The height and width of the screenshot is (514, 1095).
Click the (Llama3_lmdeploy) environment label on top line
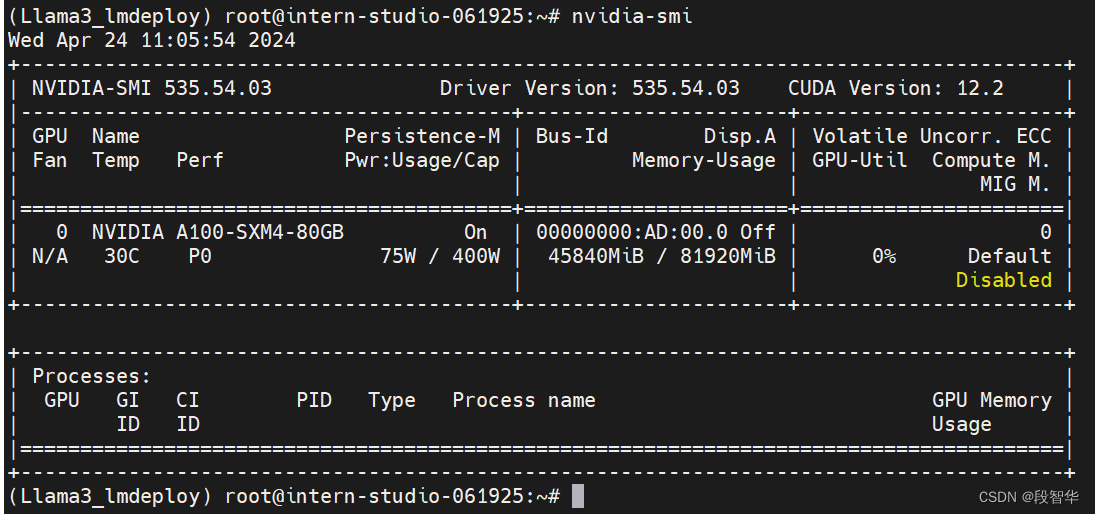[x=110, y=17]
